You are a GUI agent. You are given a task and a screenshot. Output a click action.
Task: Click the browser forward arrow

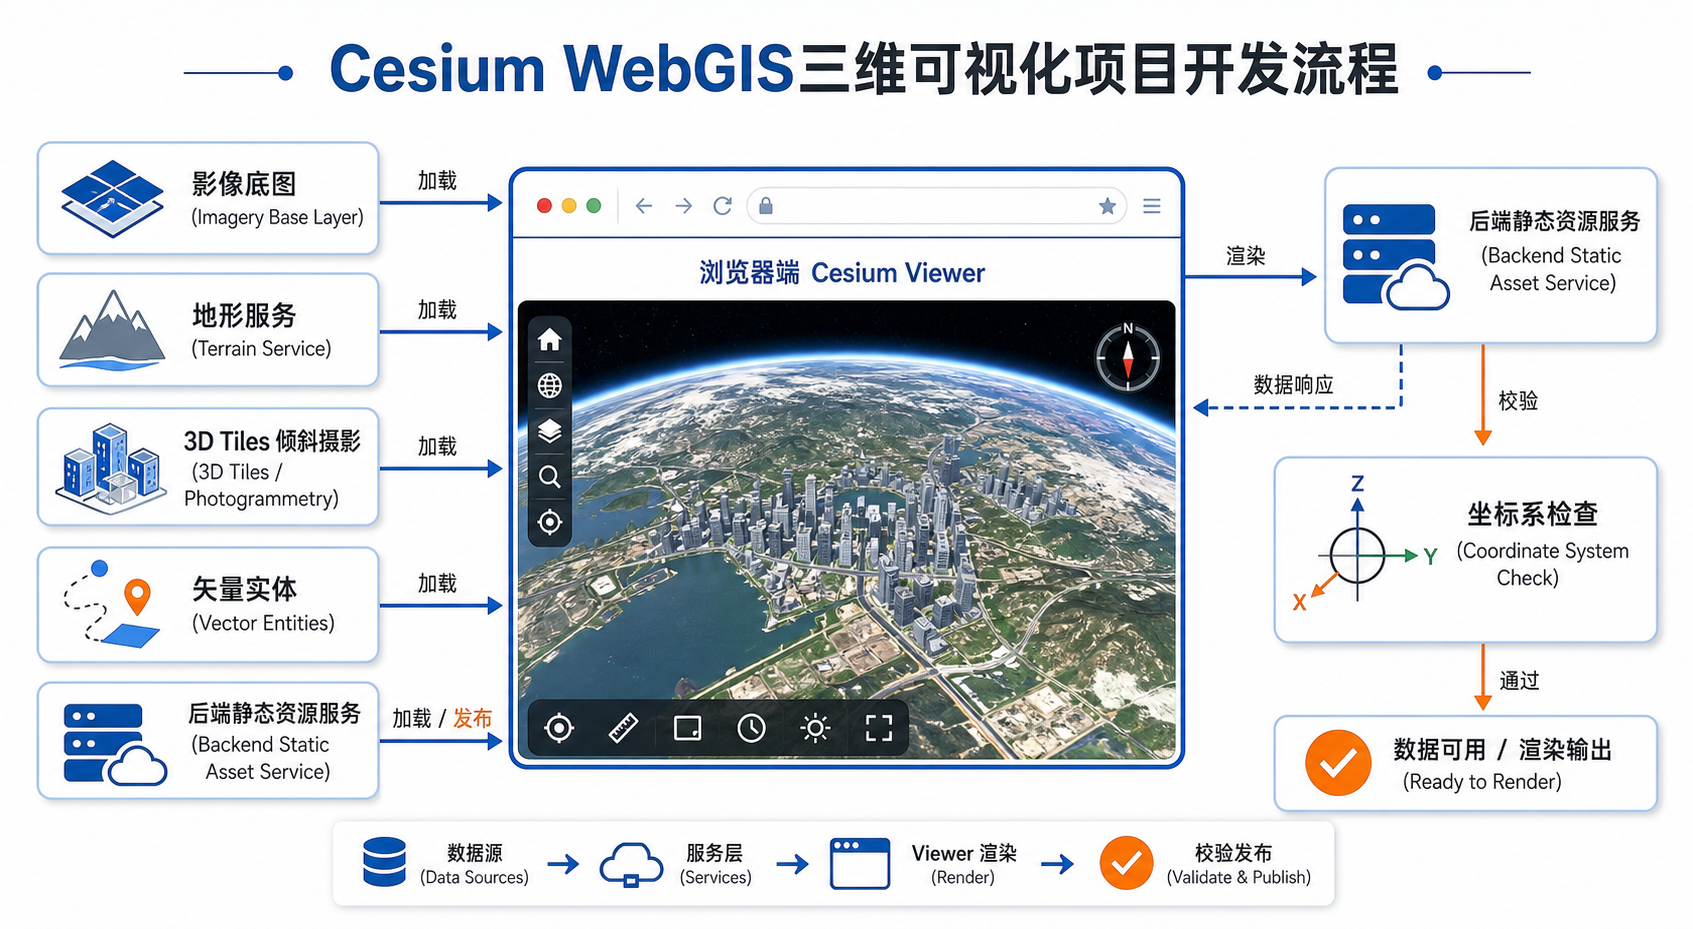coord(684,206)
